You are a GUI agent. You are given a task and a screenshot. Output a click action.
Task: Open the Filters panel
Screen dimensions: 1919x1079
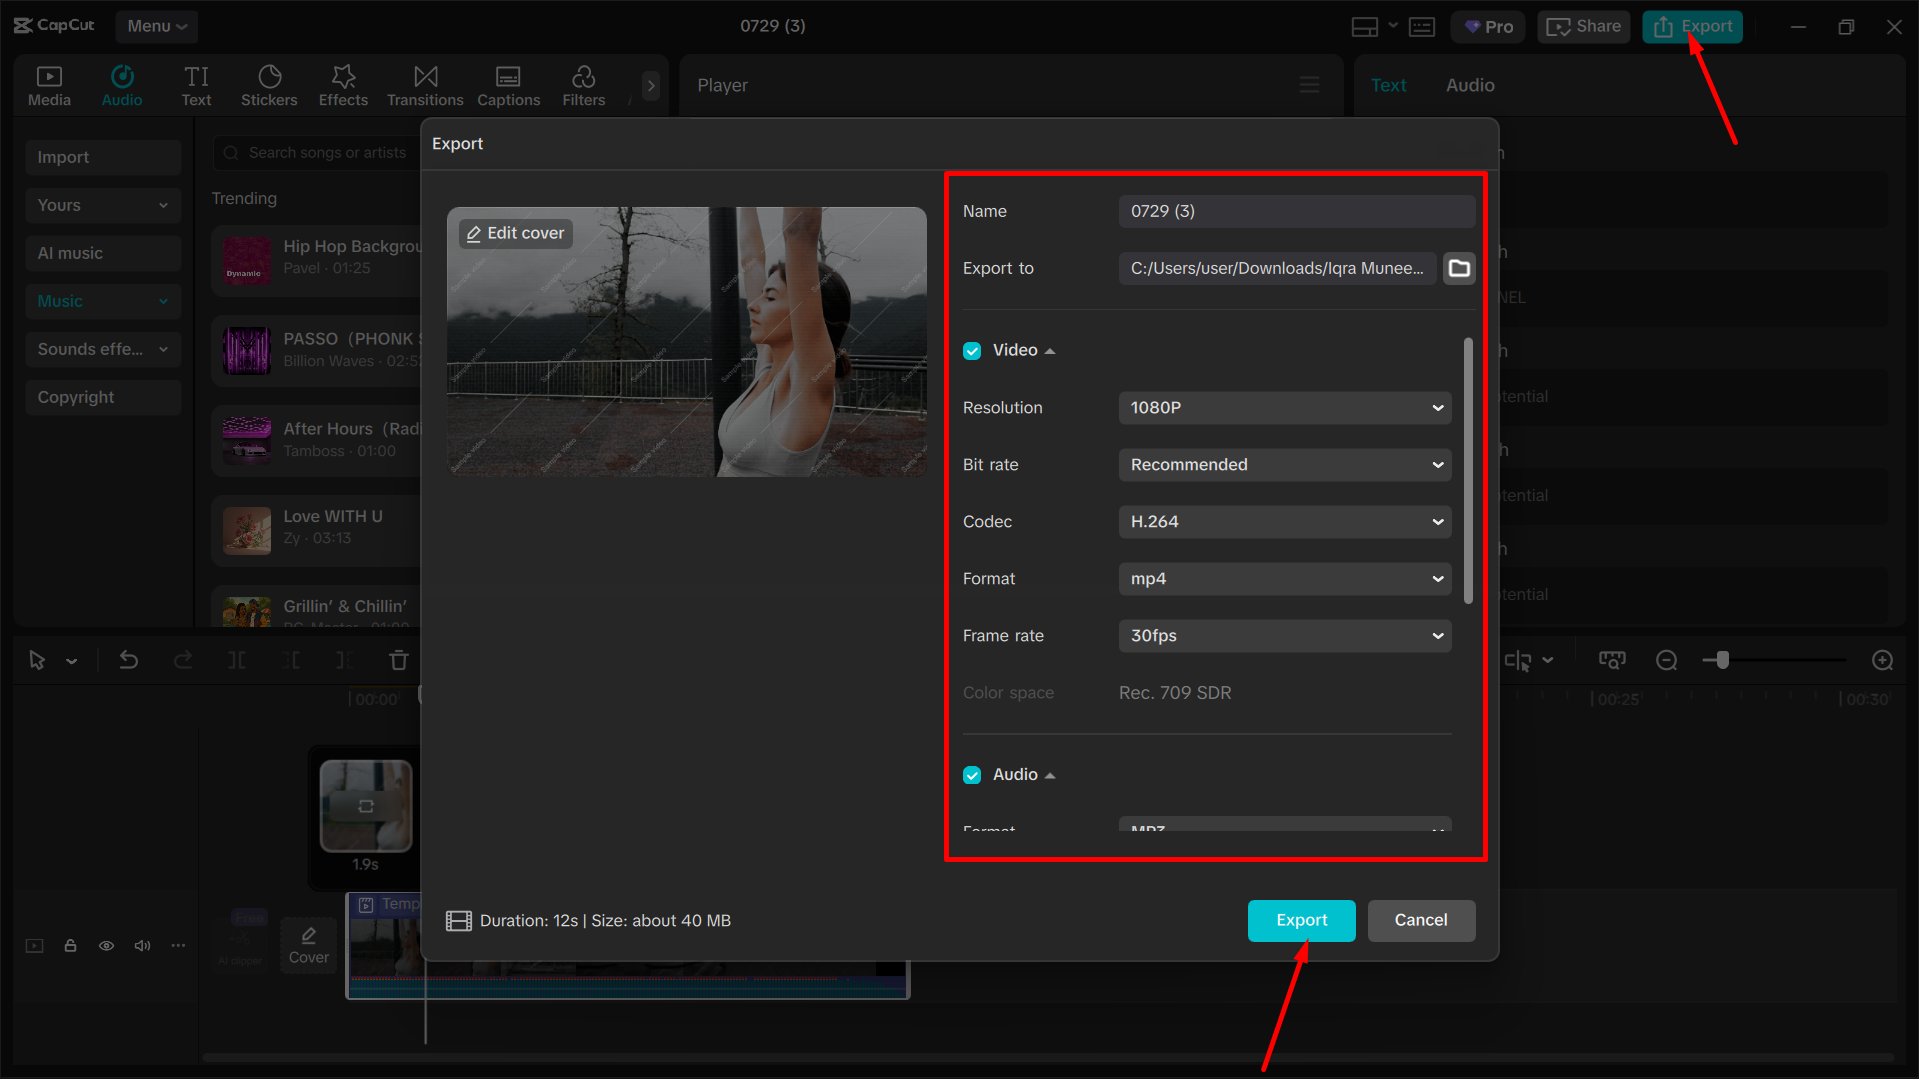click(583, 85)
